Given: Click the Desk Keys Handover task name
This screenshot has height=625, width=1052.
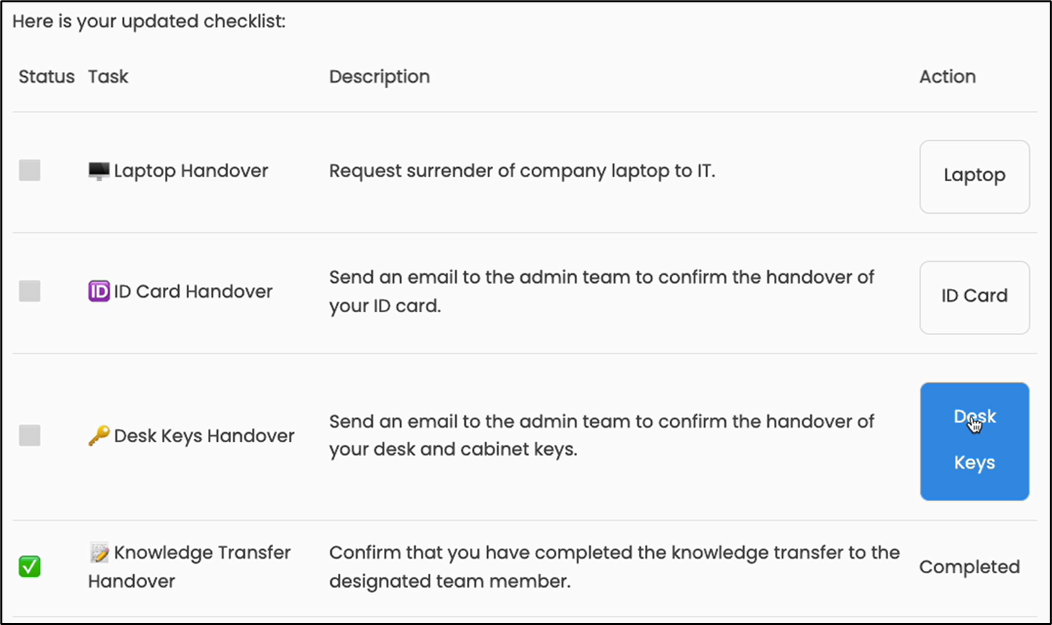Looking at the screenshot, I should (204, 436).
